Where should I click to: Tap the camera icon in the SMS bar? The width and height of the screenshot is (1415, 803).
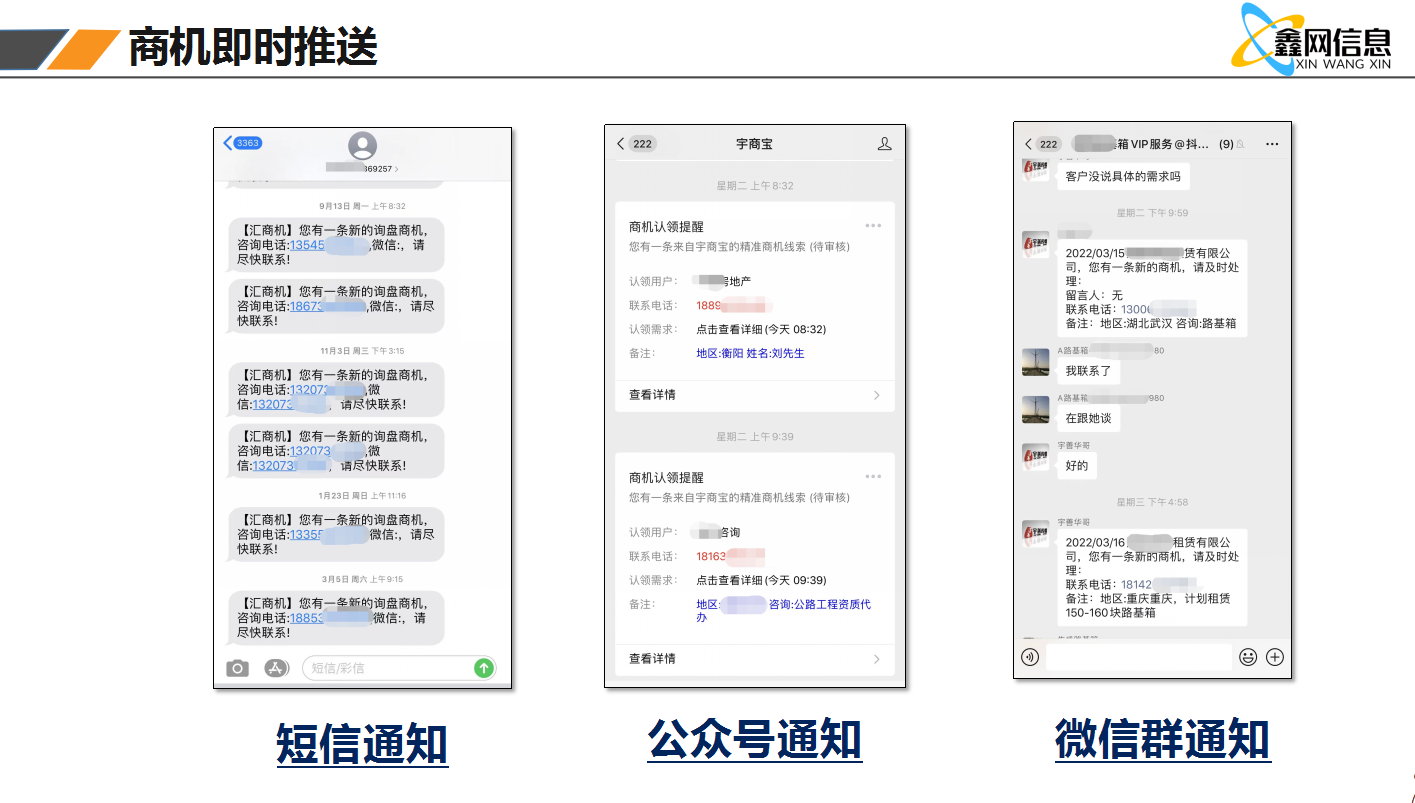click(x=237, y=668)
